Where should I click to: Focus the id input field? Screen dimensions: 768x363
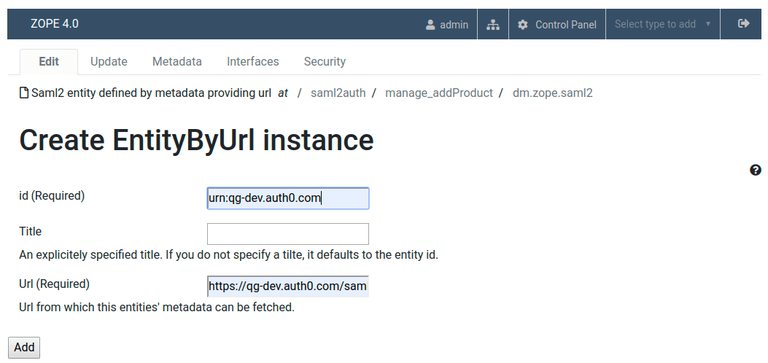288,198
